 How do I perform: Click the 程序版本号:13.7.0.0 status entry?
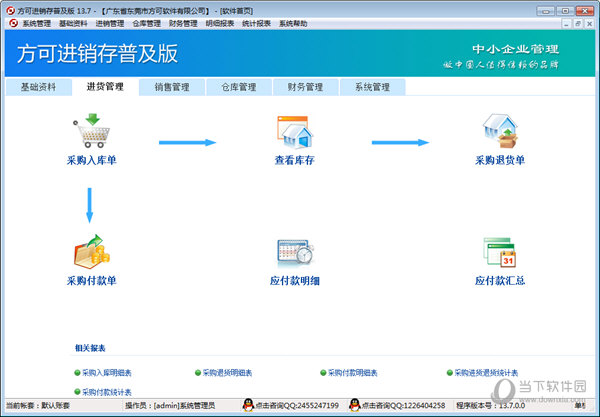[491, 406]
